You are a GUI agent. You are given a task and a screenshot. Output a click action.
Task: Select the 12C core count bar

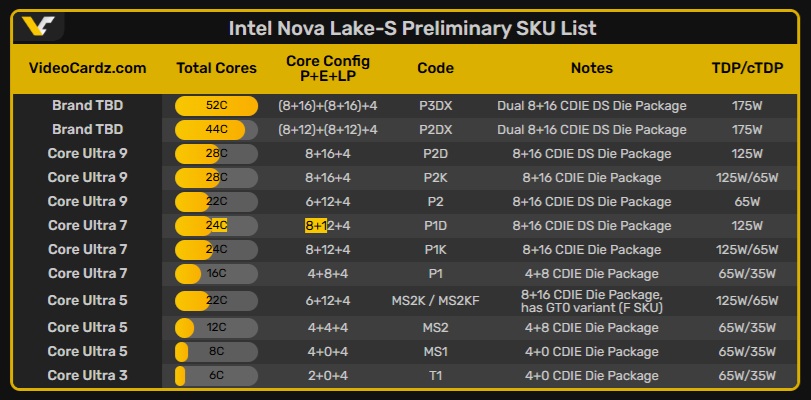click(x=216, y=328)
